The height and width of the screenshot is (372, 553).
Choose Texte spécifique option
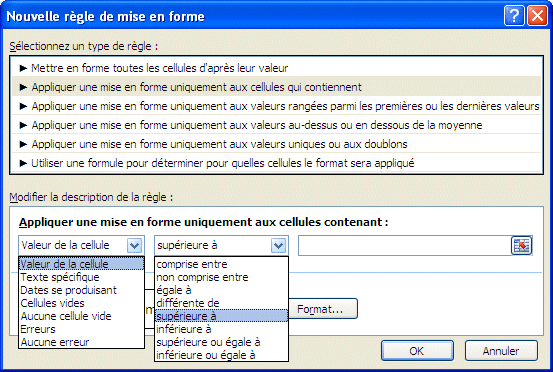pyautogui.click(x=81, y=277)
